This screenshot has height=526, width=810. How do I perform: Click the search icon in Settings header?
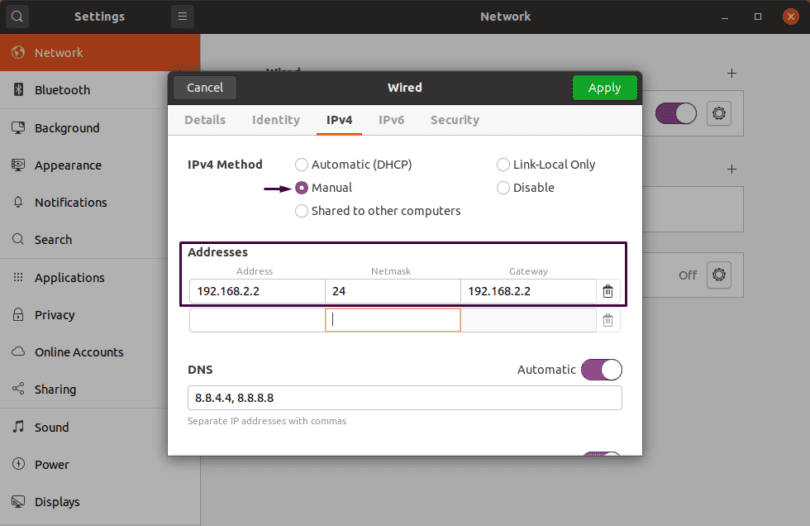pyautogui.click(x=18, y=17)
